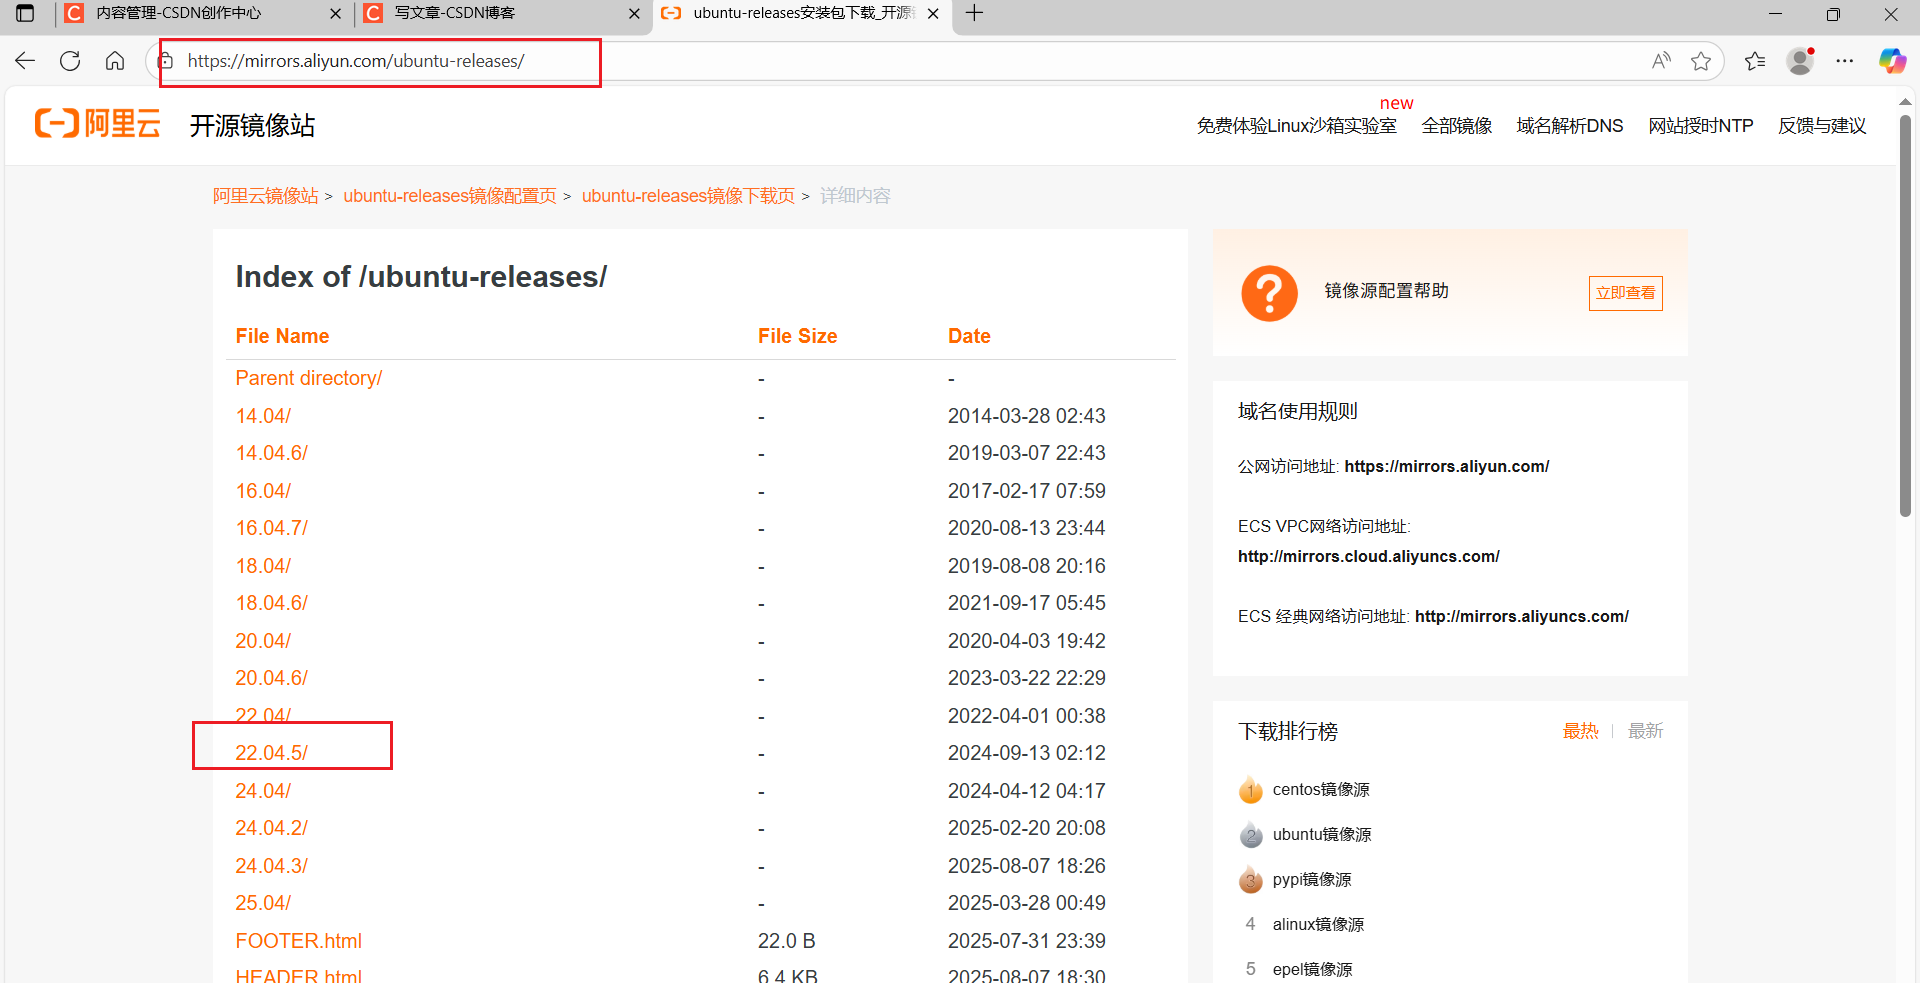
Task: Switch ranking to 最新
Action: (1645, 731)
